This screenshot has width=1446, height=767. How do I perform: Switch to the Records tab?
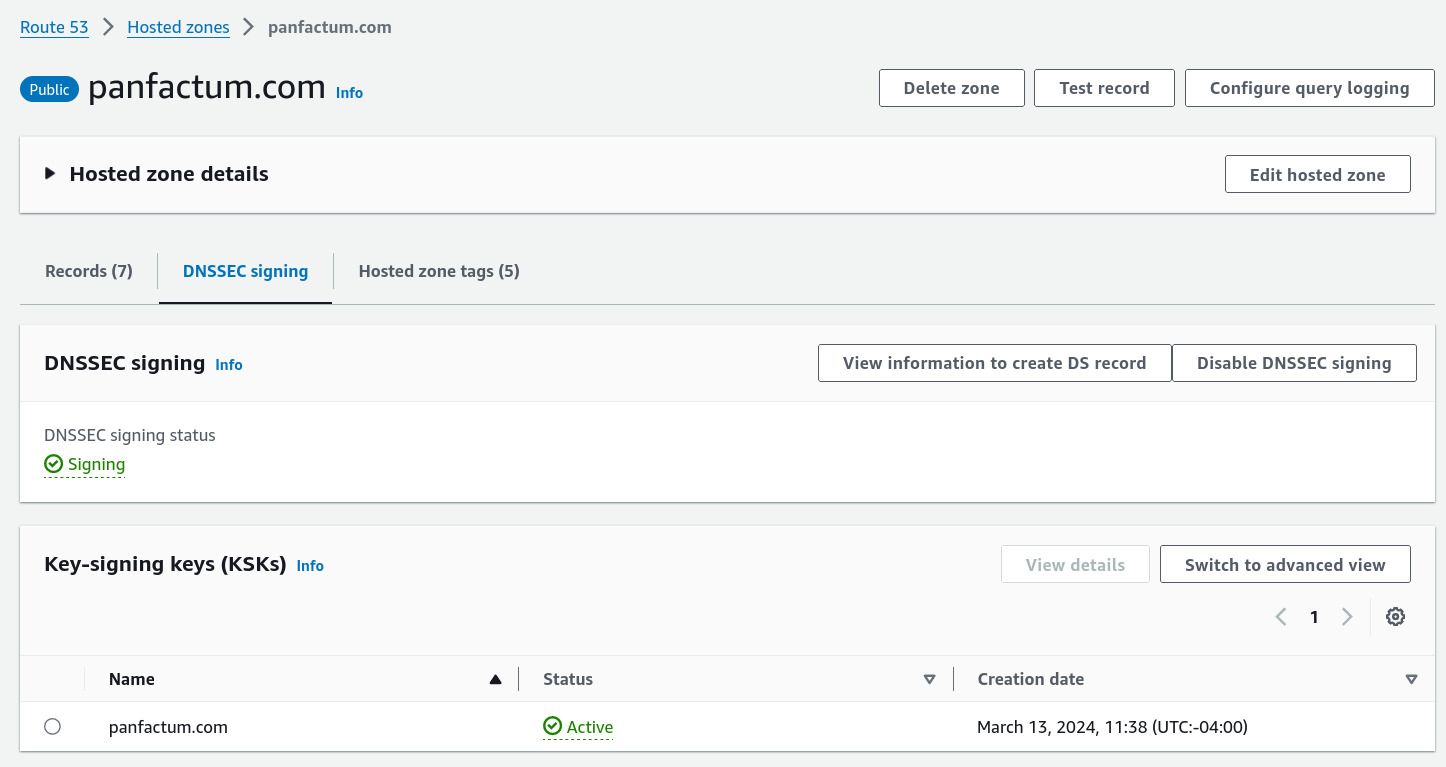point(88,271)
